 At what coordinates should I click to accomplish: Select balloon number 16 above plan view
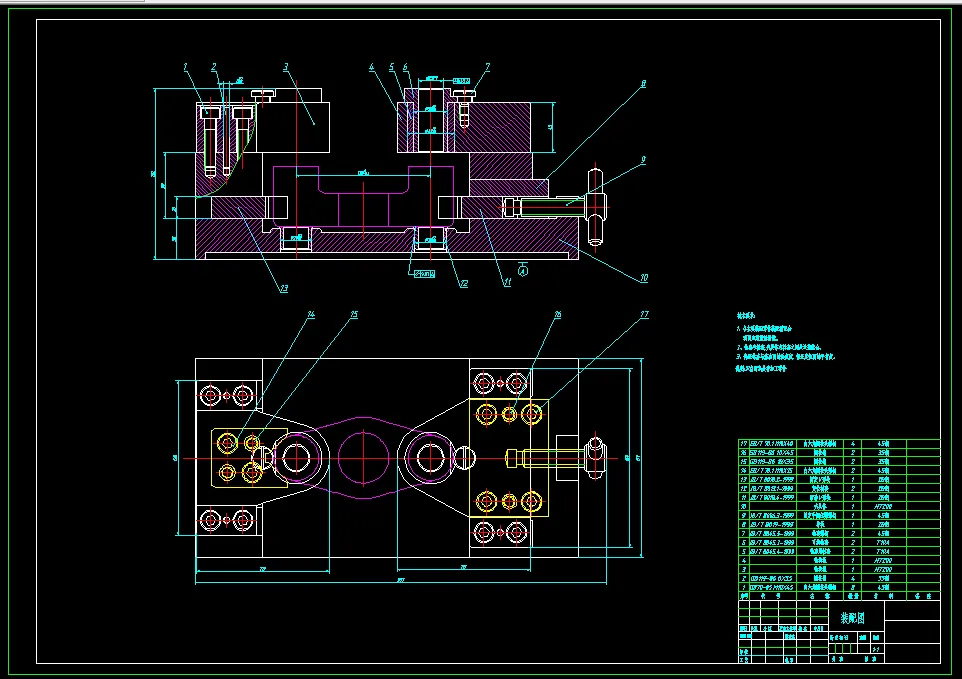tap(557, 314)
